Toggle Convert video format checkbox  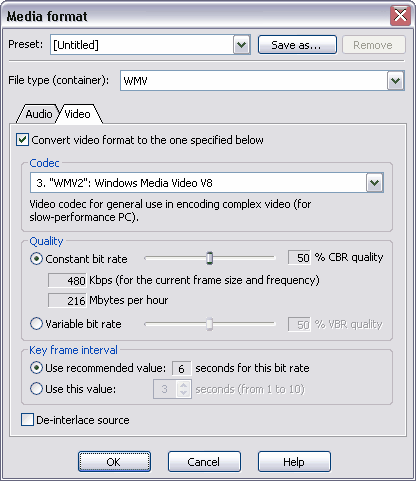pos(22,140)
